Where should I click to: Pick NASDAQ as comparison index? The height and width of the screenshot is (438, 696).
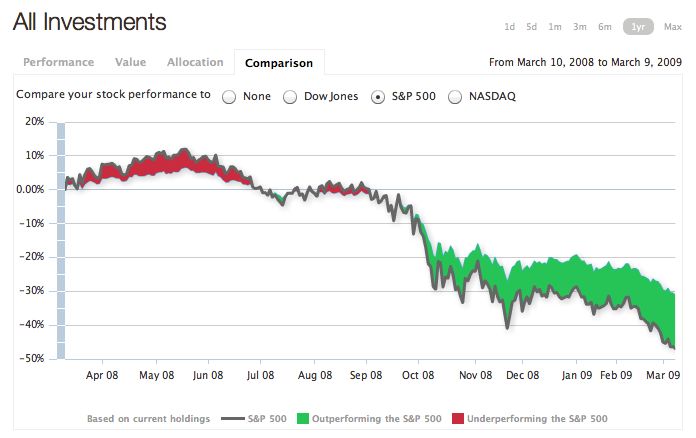[x=455, y=97]
